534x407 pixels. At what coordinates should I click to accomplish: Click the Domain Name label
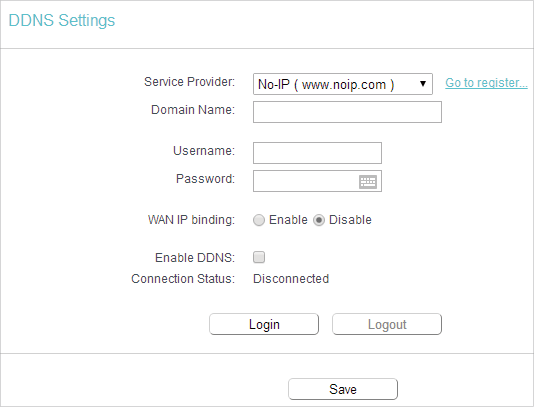tap(193, 110)
